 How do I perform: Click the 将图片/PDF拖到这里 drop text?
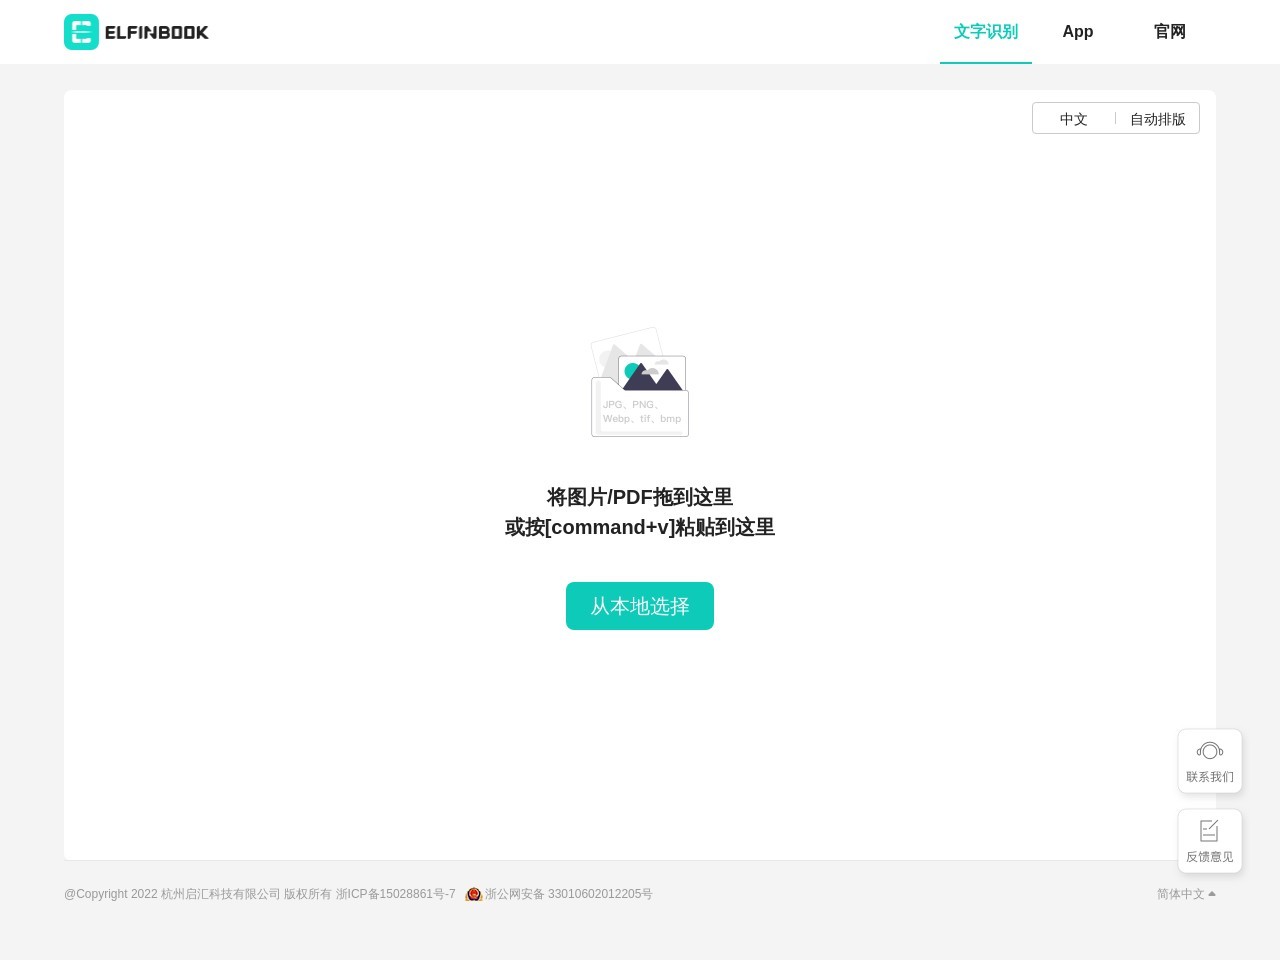pos(640,497)
